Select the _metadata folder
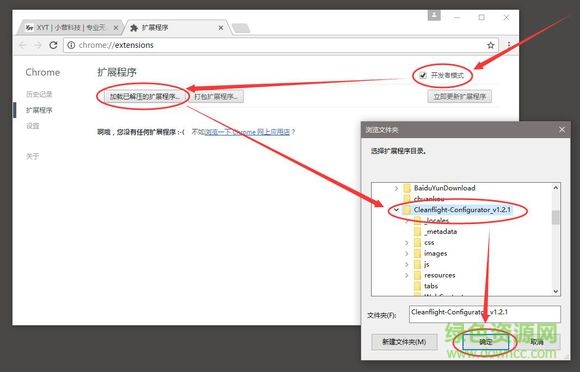 (440, 231)
